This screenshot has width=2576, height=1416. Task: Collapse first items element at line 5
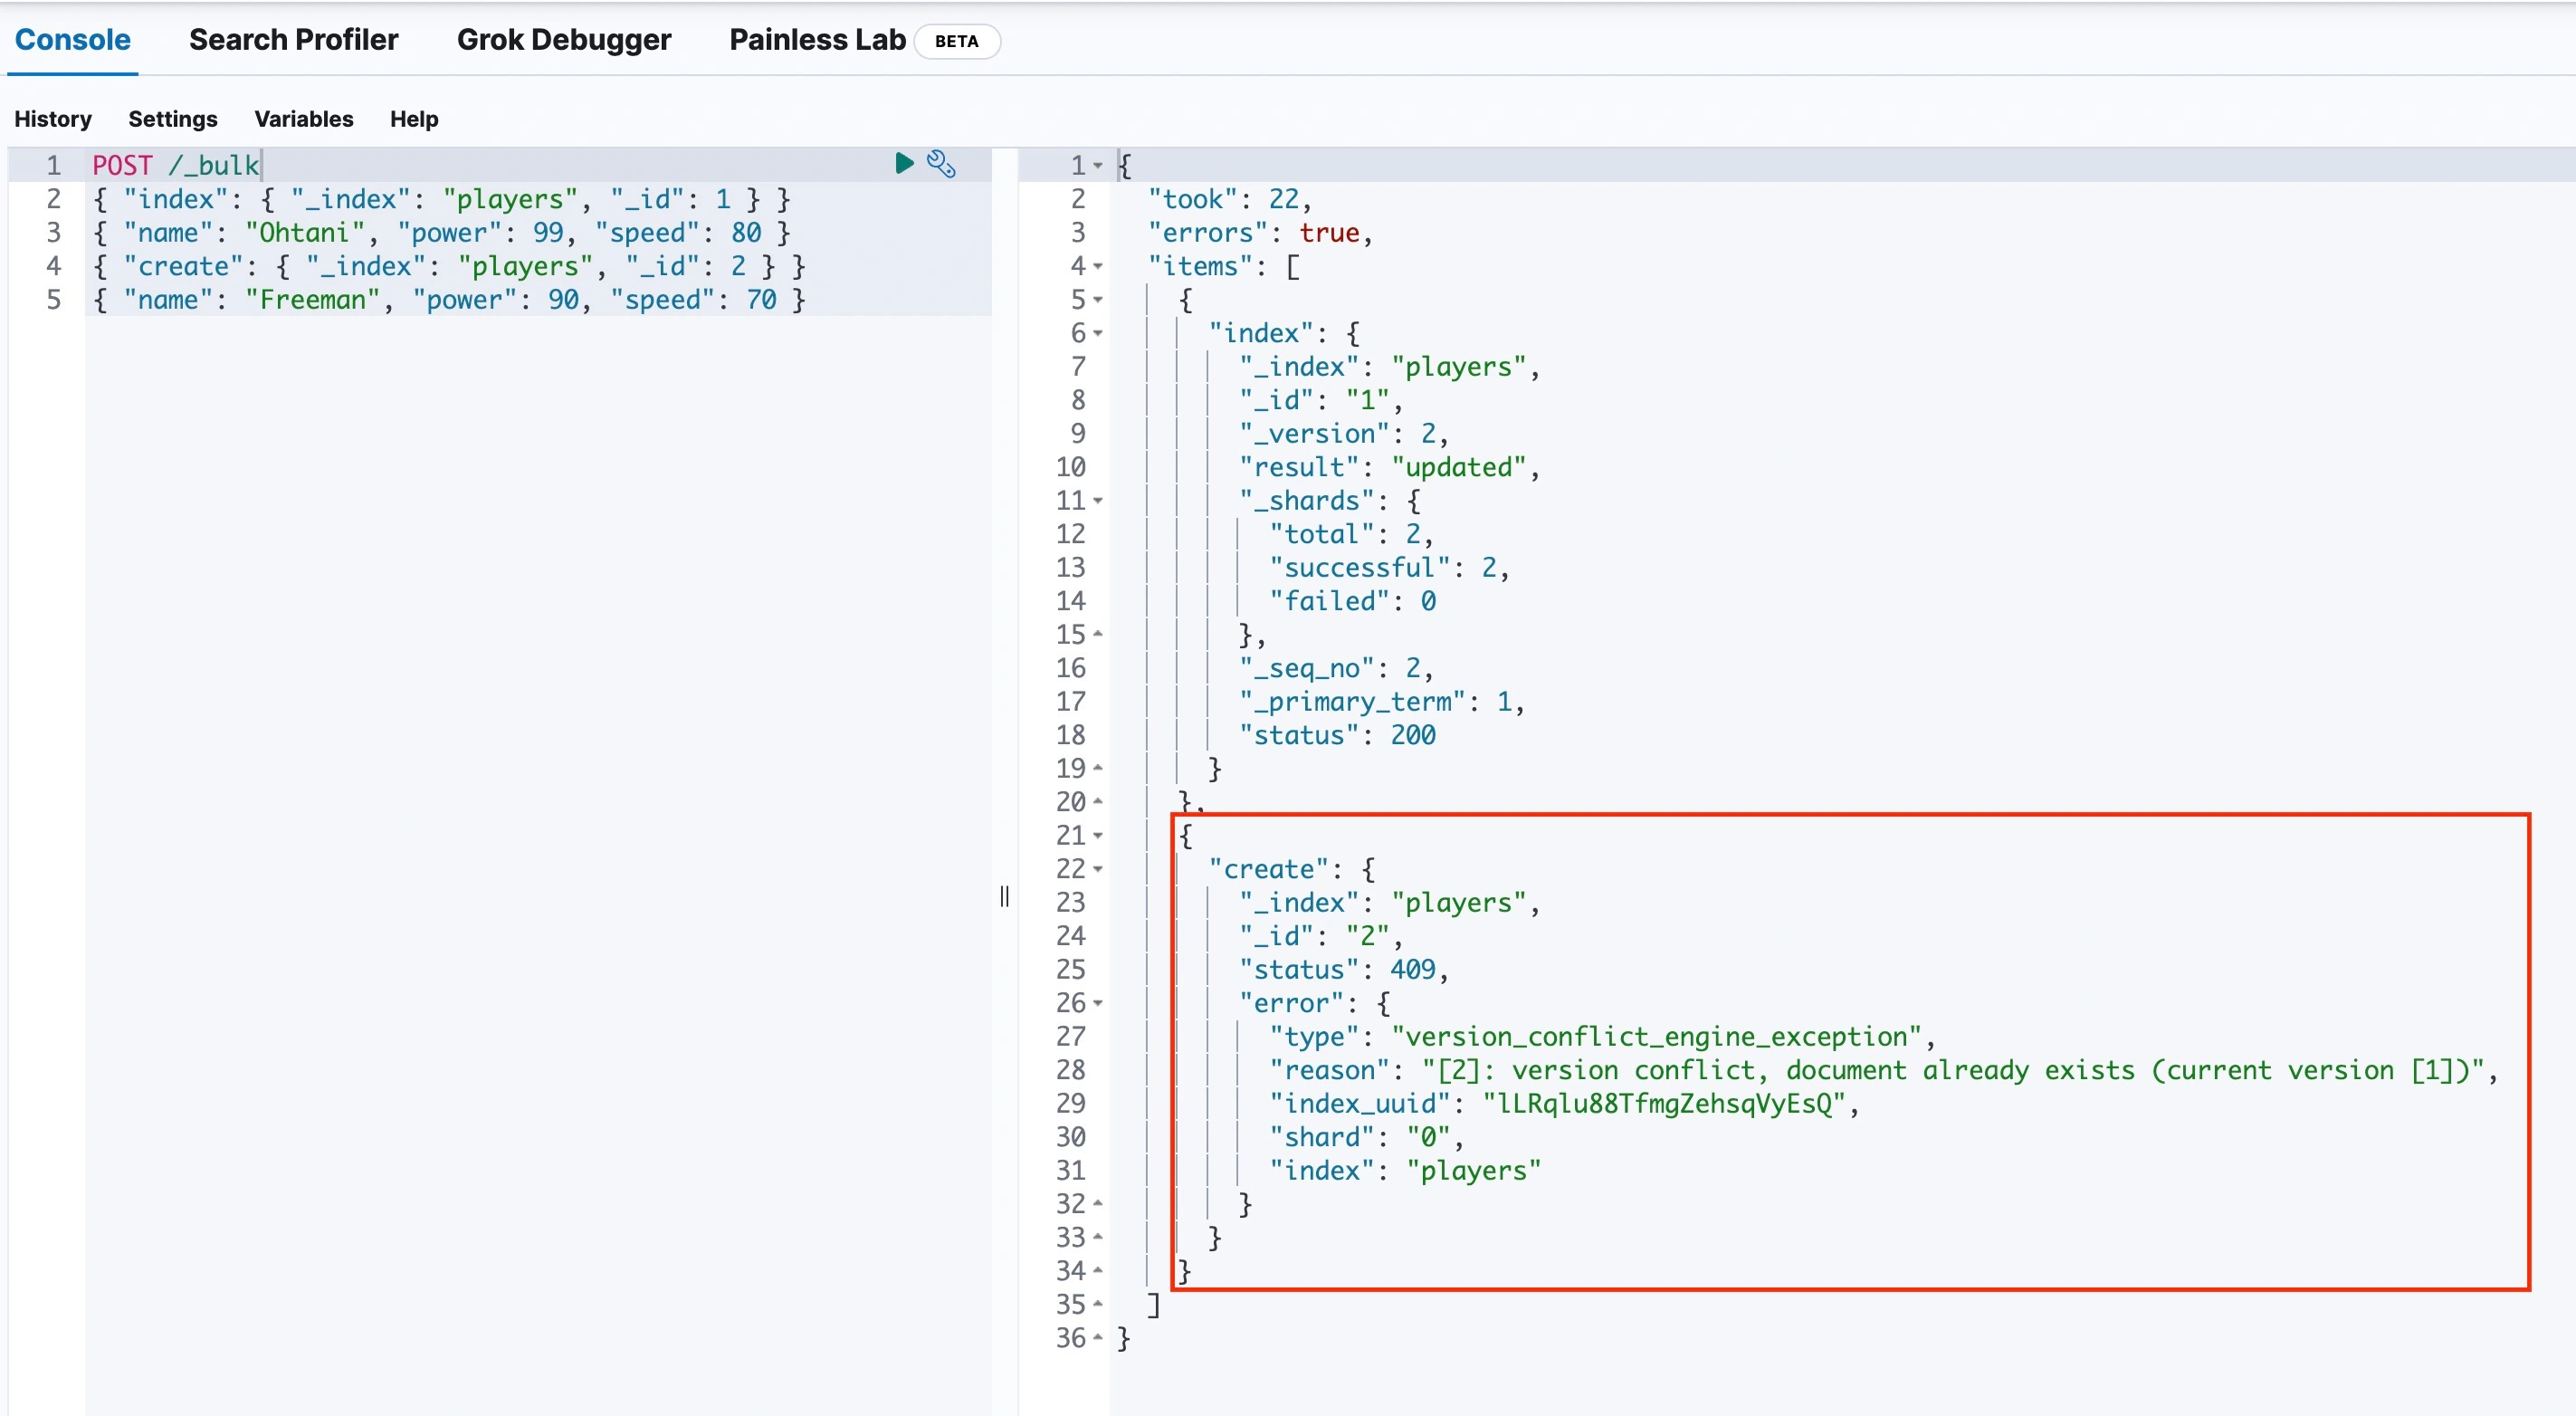point(1098,300)
